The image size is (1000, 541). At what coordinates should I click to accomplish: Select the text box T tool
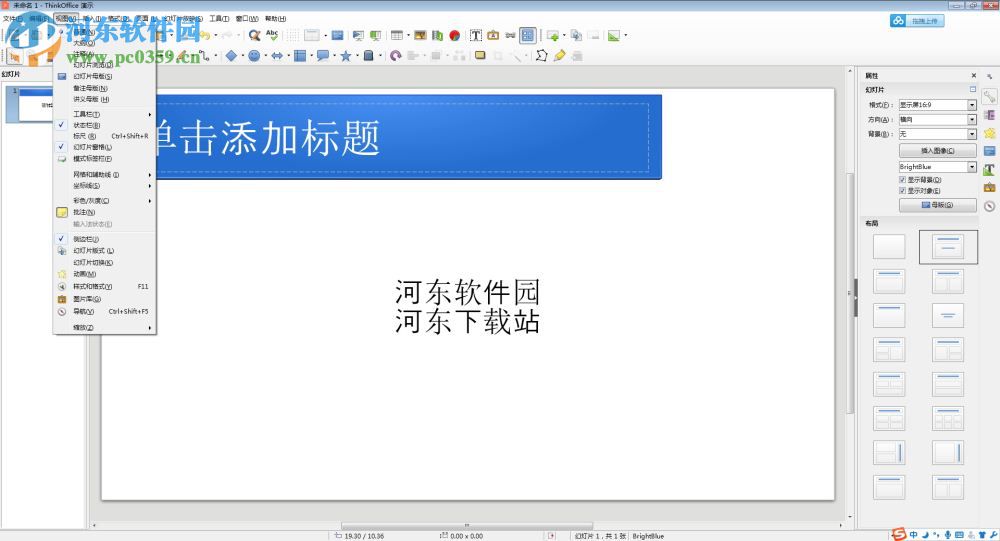[476, 35]
